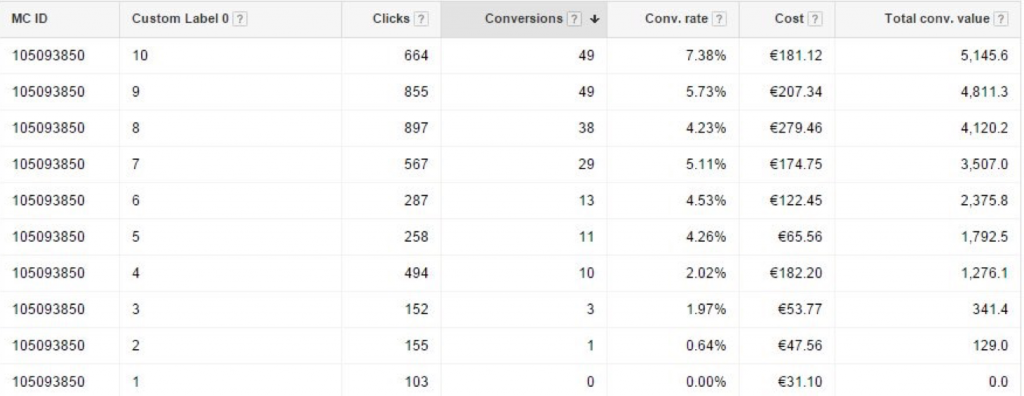Toggle the Conversions descending sort arrow
This screenshot has height=396, width=1024.
point(594,19)
